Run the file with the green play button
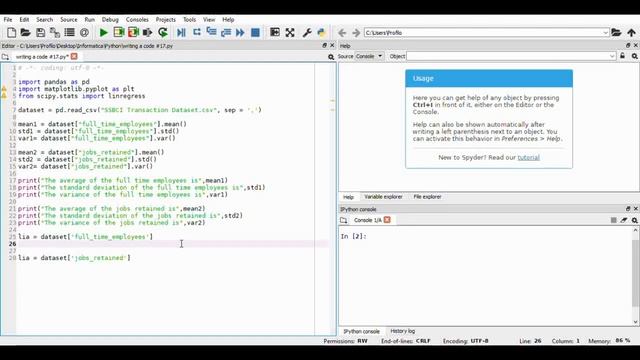This screenshot has height=360, width=640. click(104, 33)
